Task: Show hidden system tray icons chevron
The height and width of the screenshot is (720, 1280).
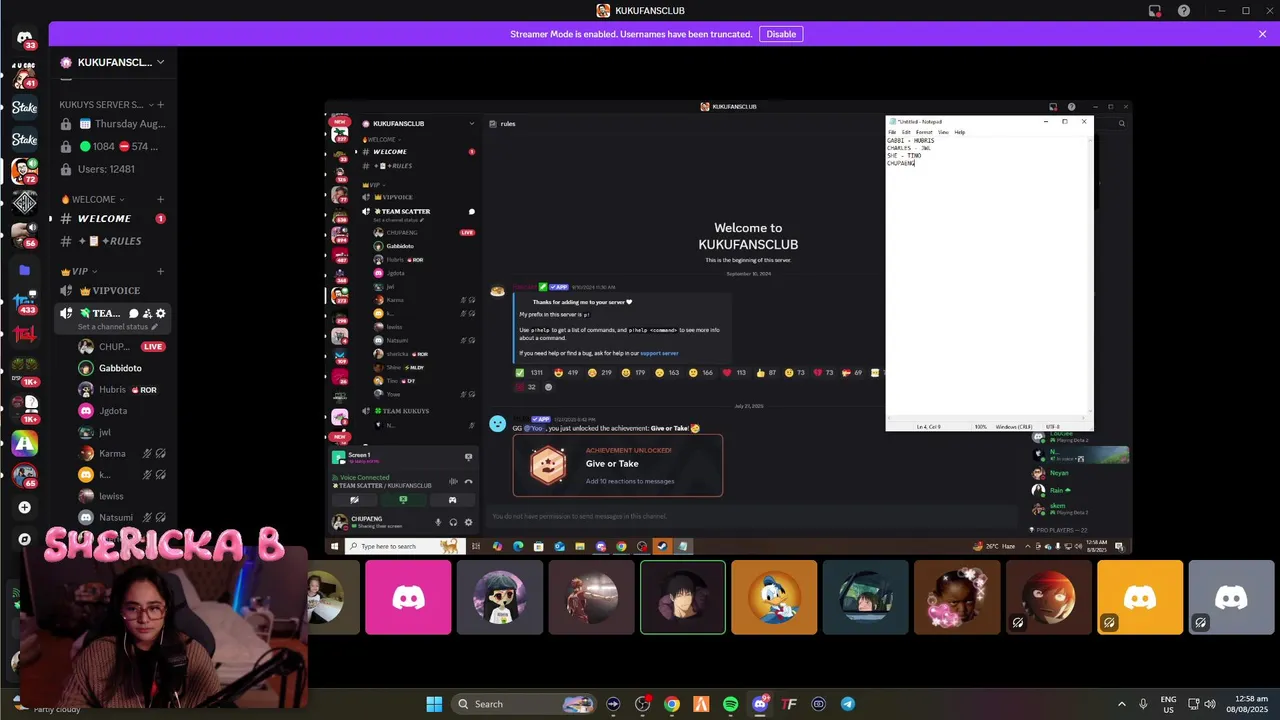Action: (x=1121, y=704)
